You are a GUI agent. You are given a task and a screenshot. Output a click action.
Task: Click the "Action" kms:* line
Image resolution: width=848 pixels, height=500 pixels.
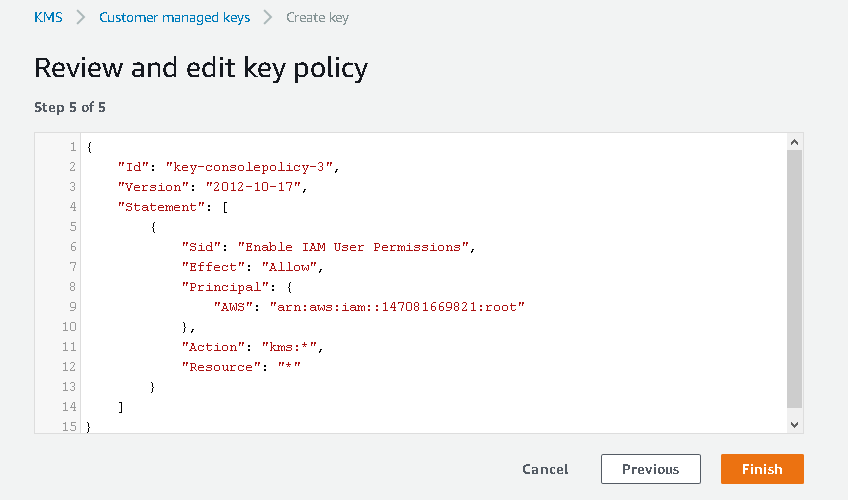coord(252,347)
